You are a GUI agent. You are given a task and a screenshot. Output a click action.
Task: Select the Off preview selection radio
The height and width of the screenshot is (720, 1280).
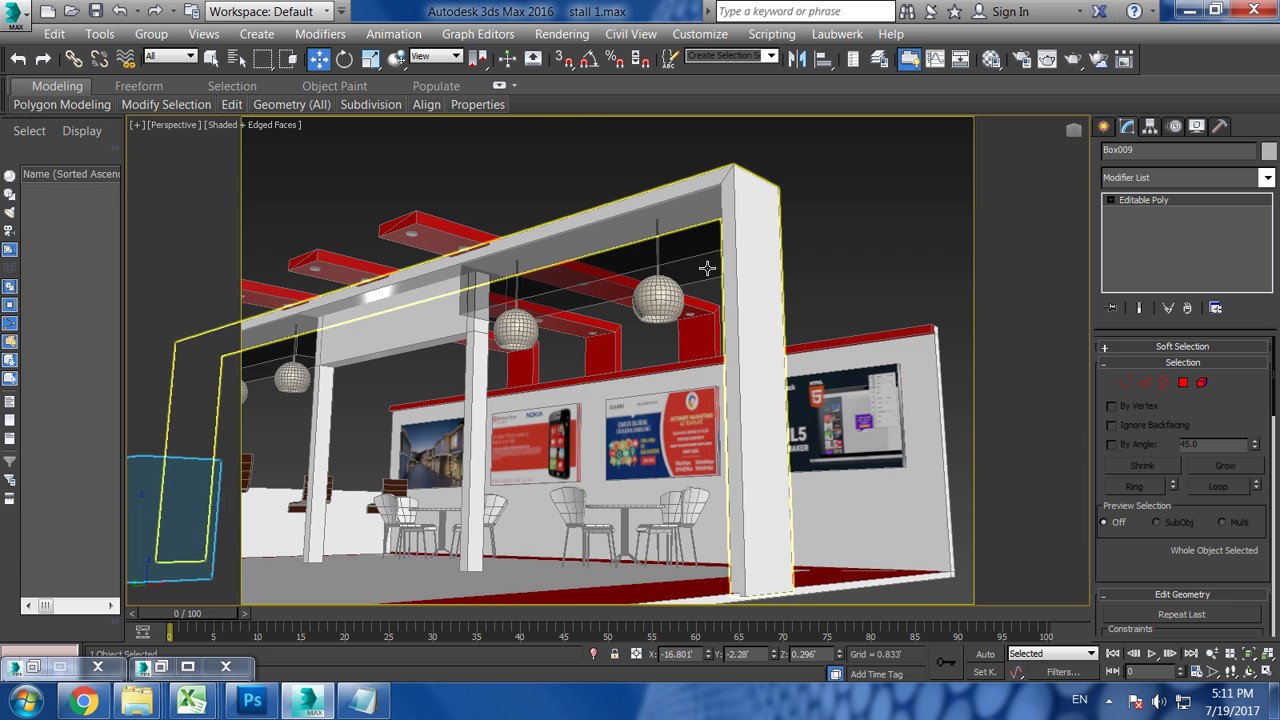[1105, 522]
